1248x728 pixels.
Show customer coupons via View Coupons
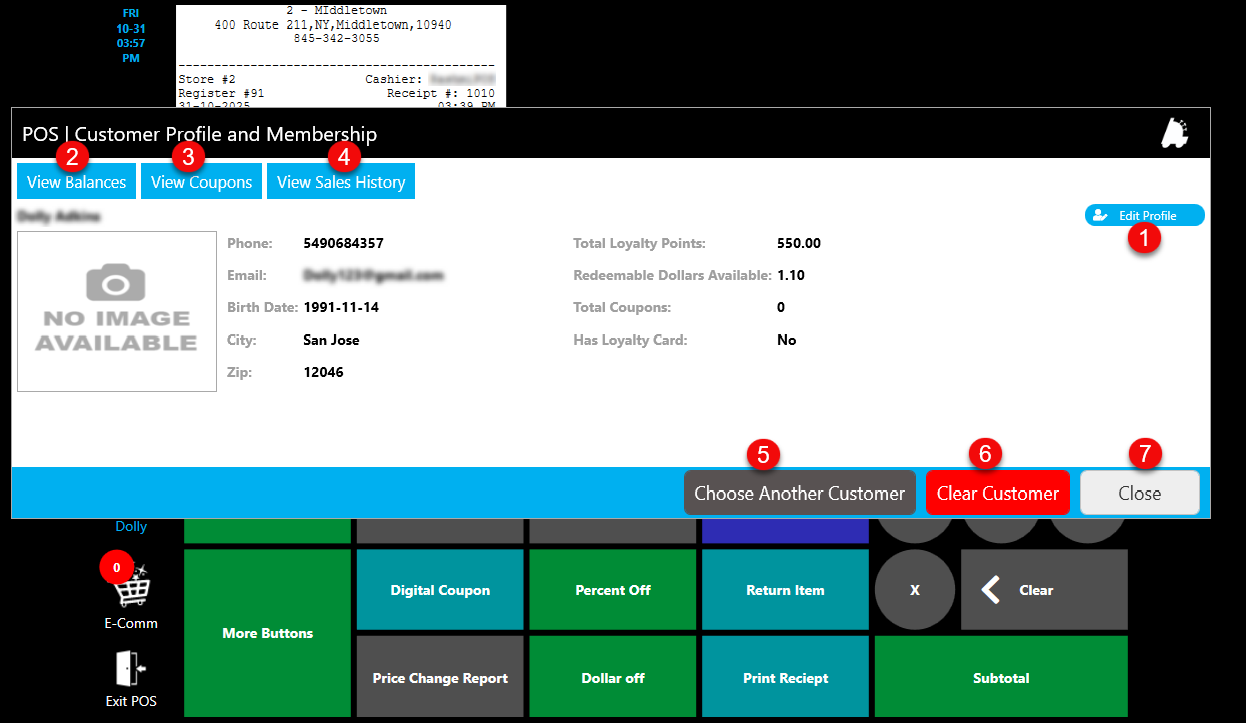201,182
